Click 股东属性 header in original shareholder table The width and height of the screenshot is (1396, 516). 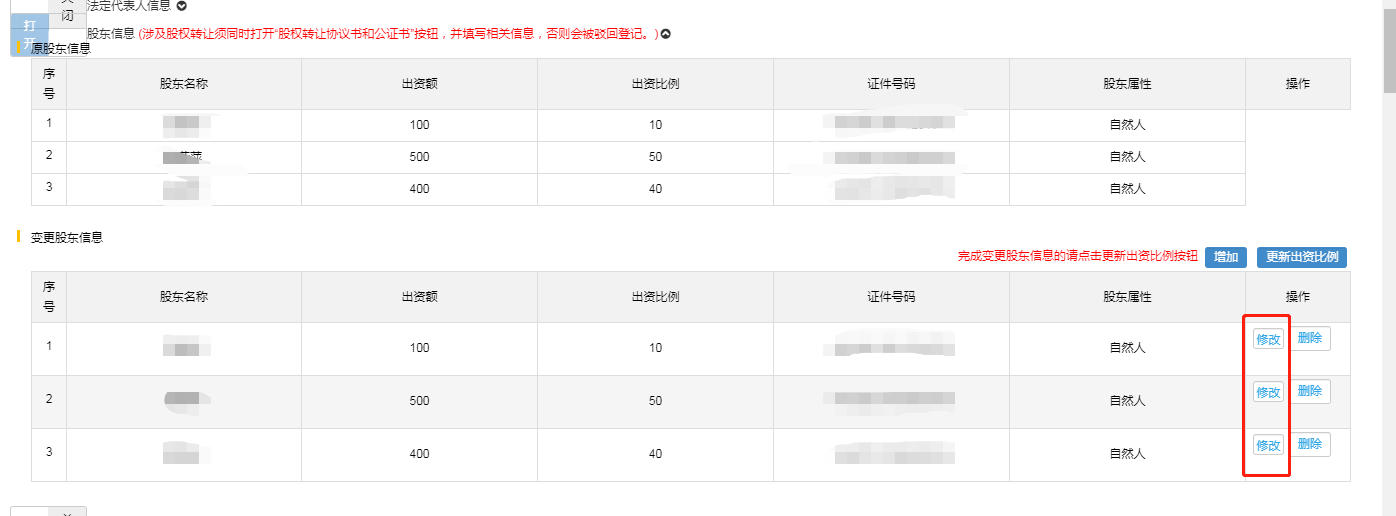tap(1127, 84)
